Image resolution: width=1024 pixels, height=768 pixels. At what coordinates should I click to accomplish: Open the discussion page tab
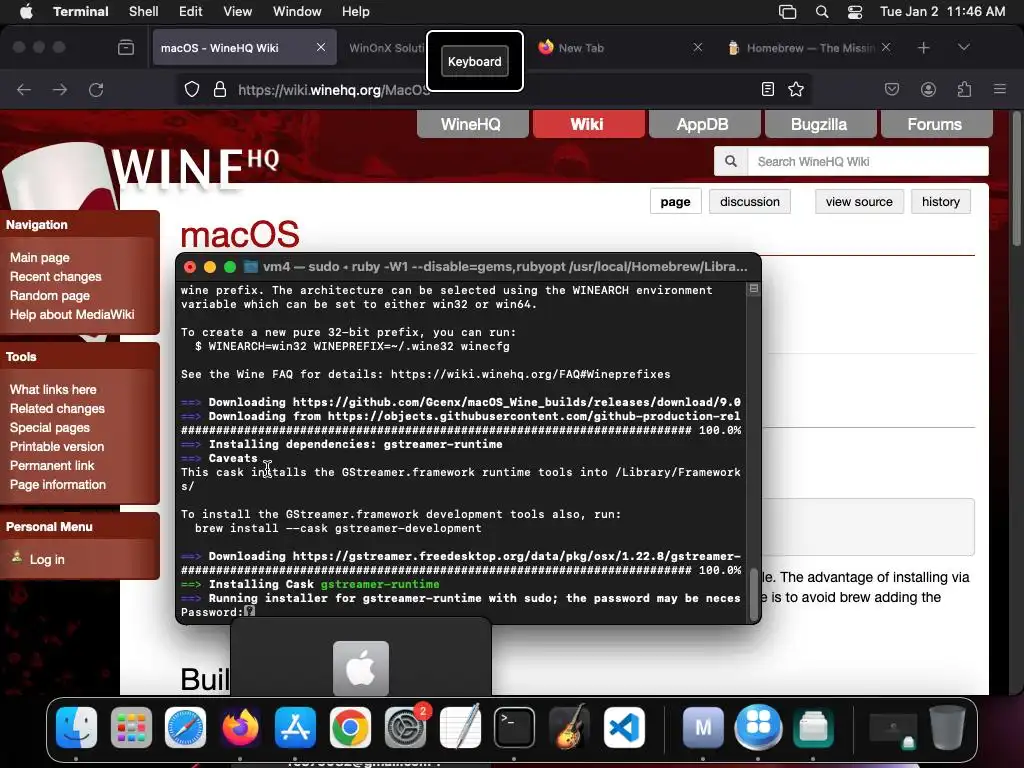click(x=750, y=202)
